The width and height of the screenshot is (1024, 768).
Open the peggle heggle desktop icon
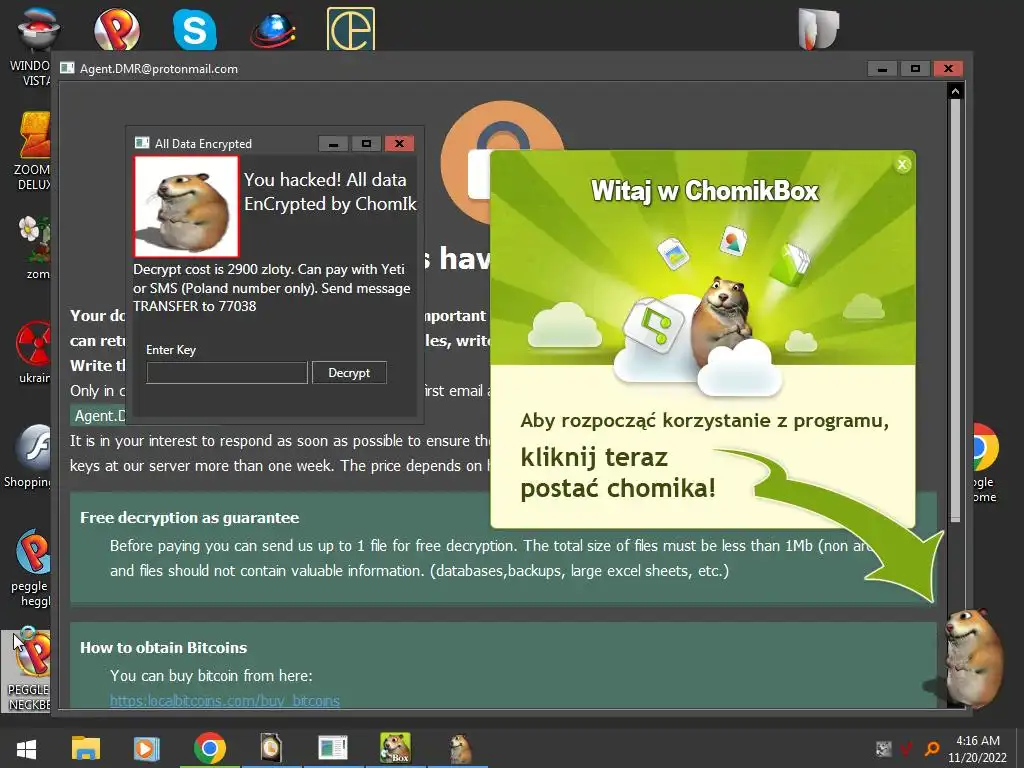point(31,568)
